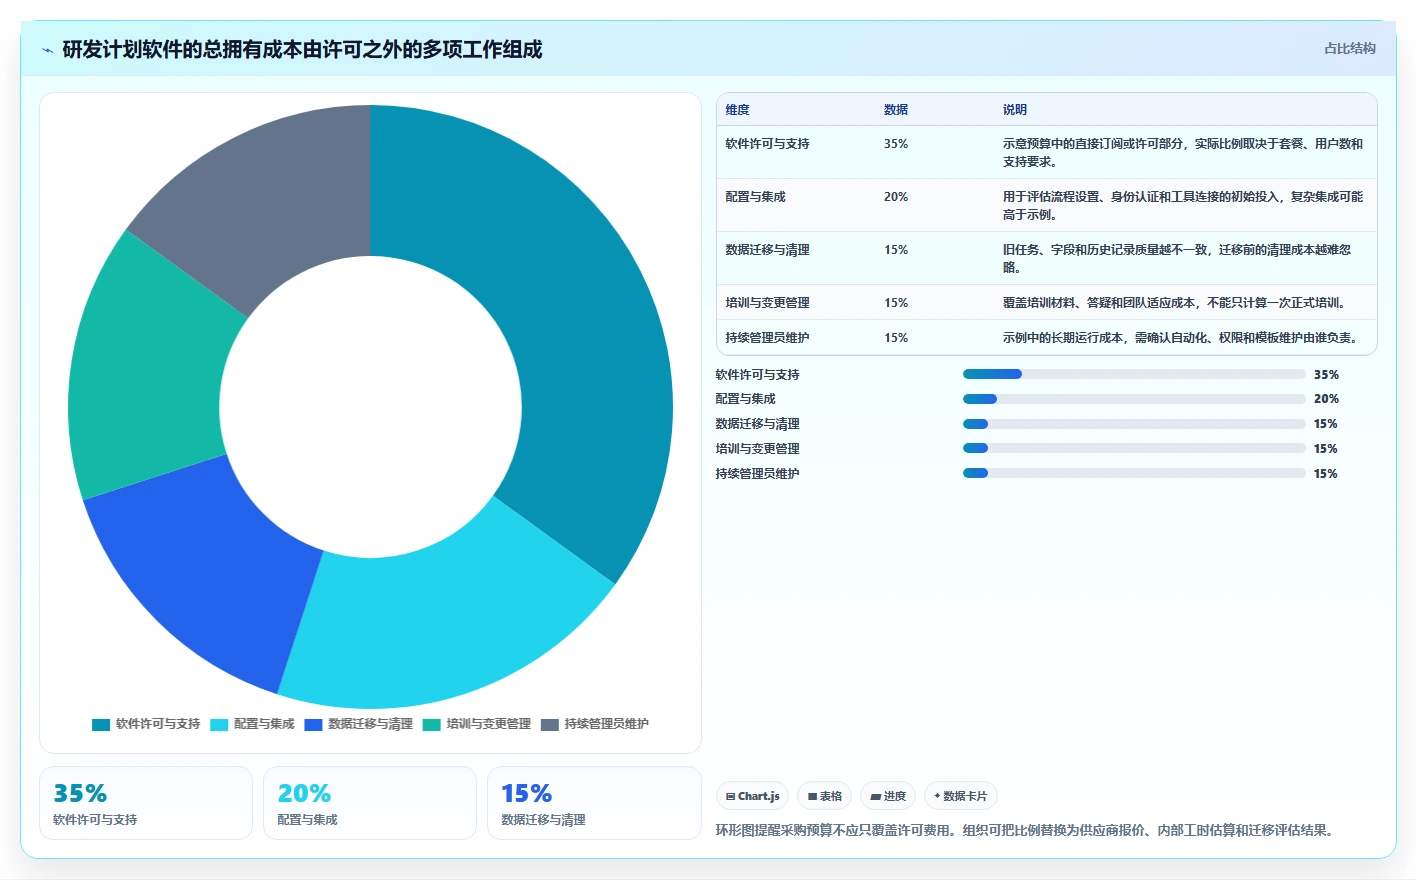Click the description starting 覆盖培训材料
Screen dimensions: 1417x880
click(x=1176, y=303)
